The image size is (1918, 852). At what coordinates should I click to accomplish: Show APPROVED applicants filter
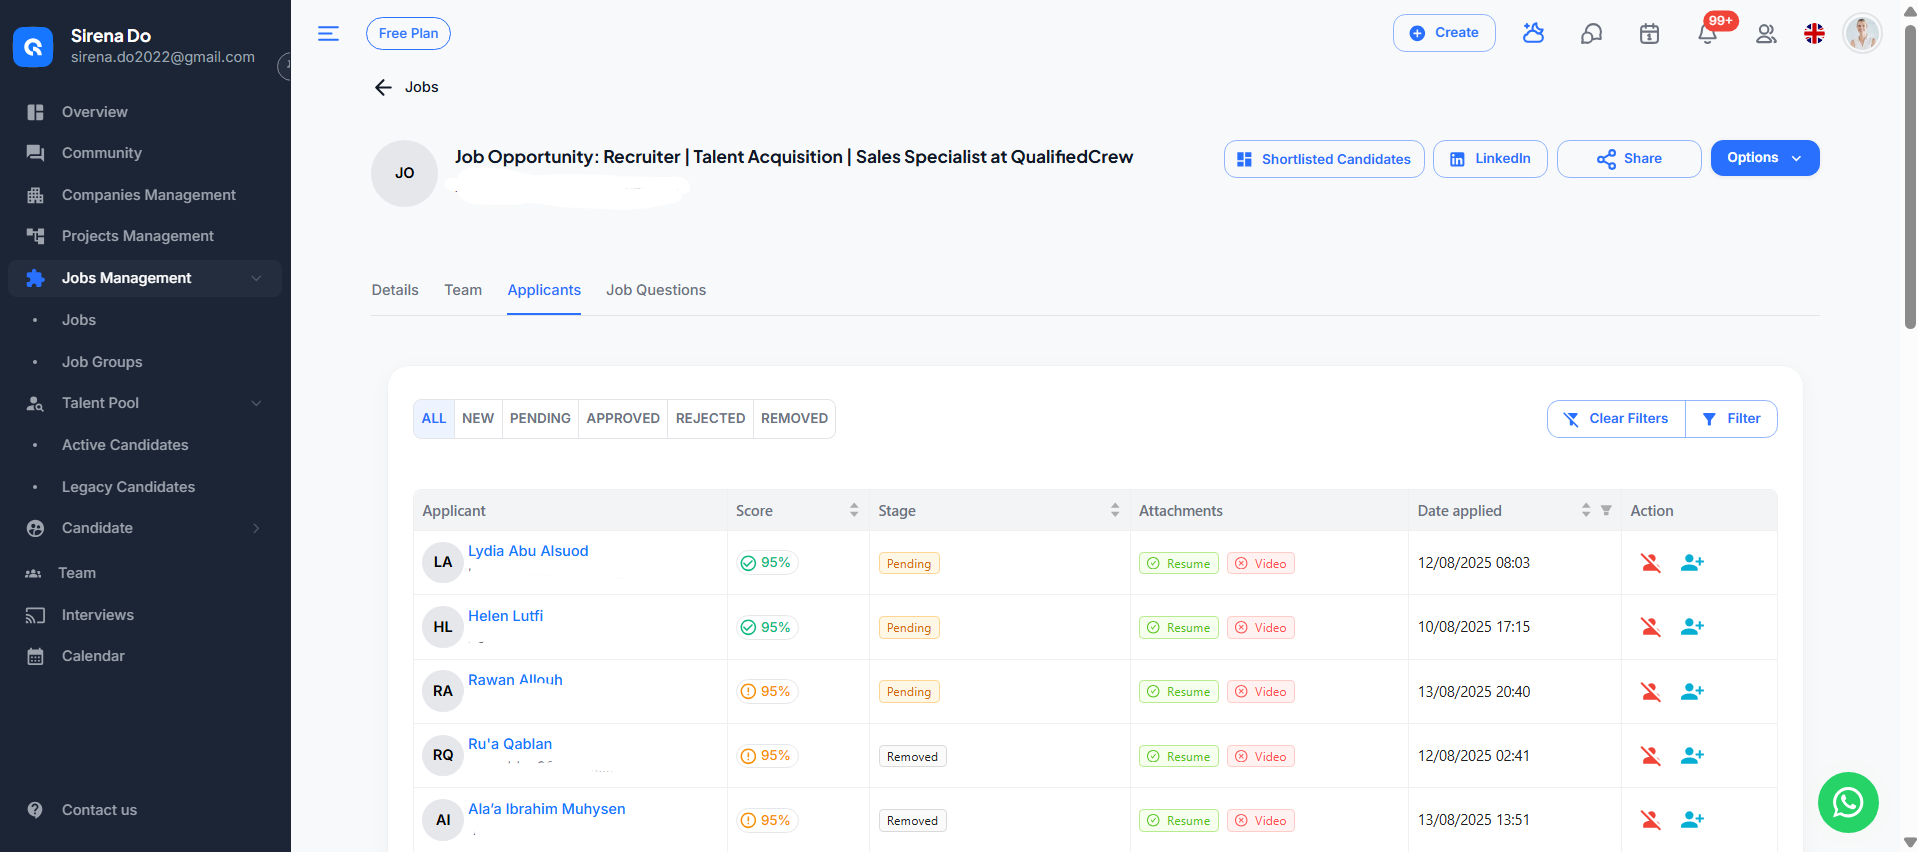point(623,419)
